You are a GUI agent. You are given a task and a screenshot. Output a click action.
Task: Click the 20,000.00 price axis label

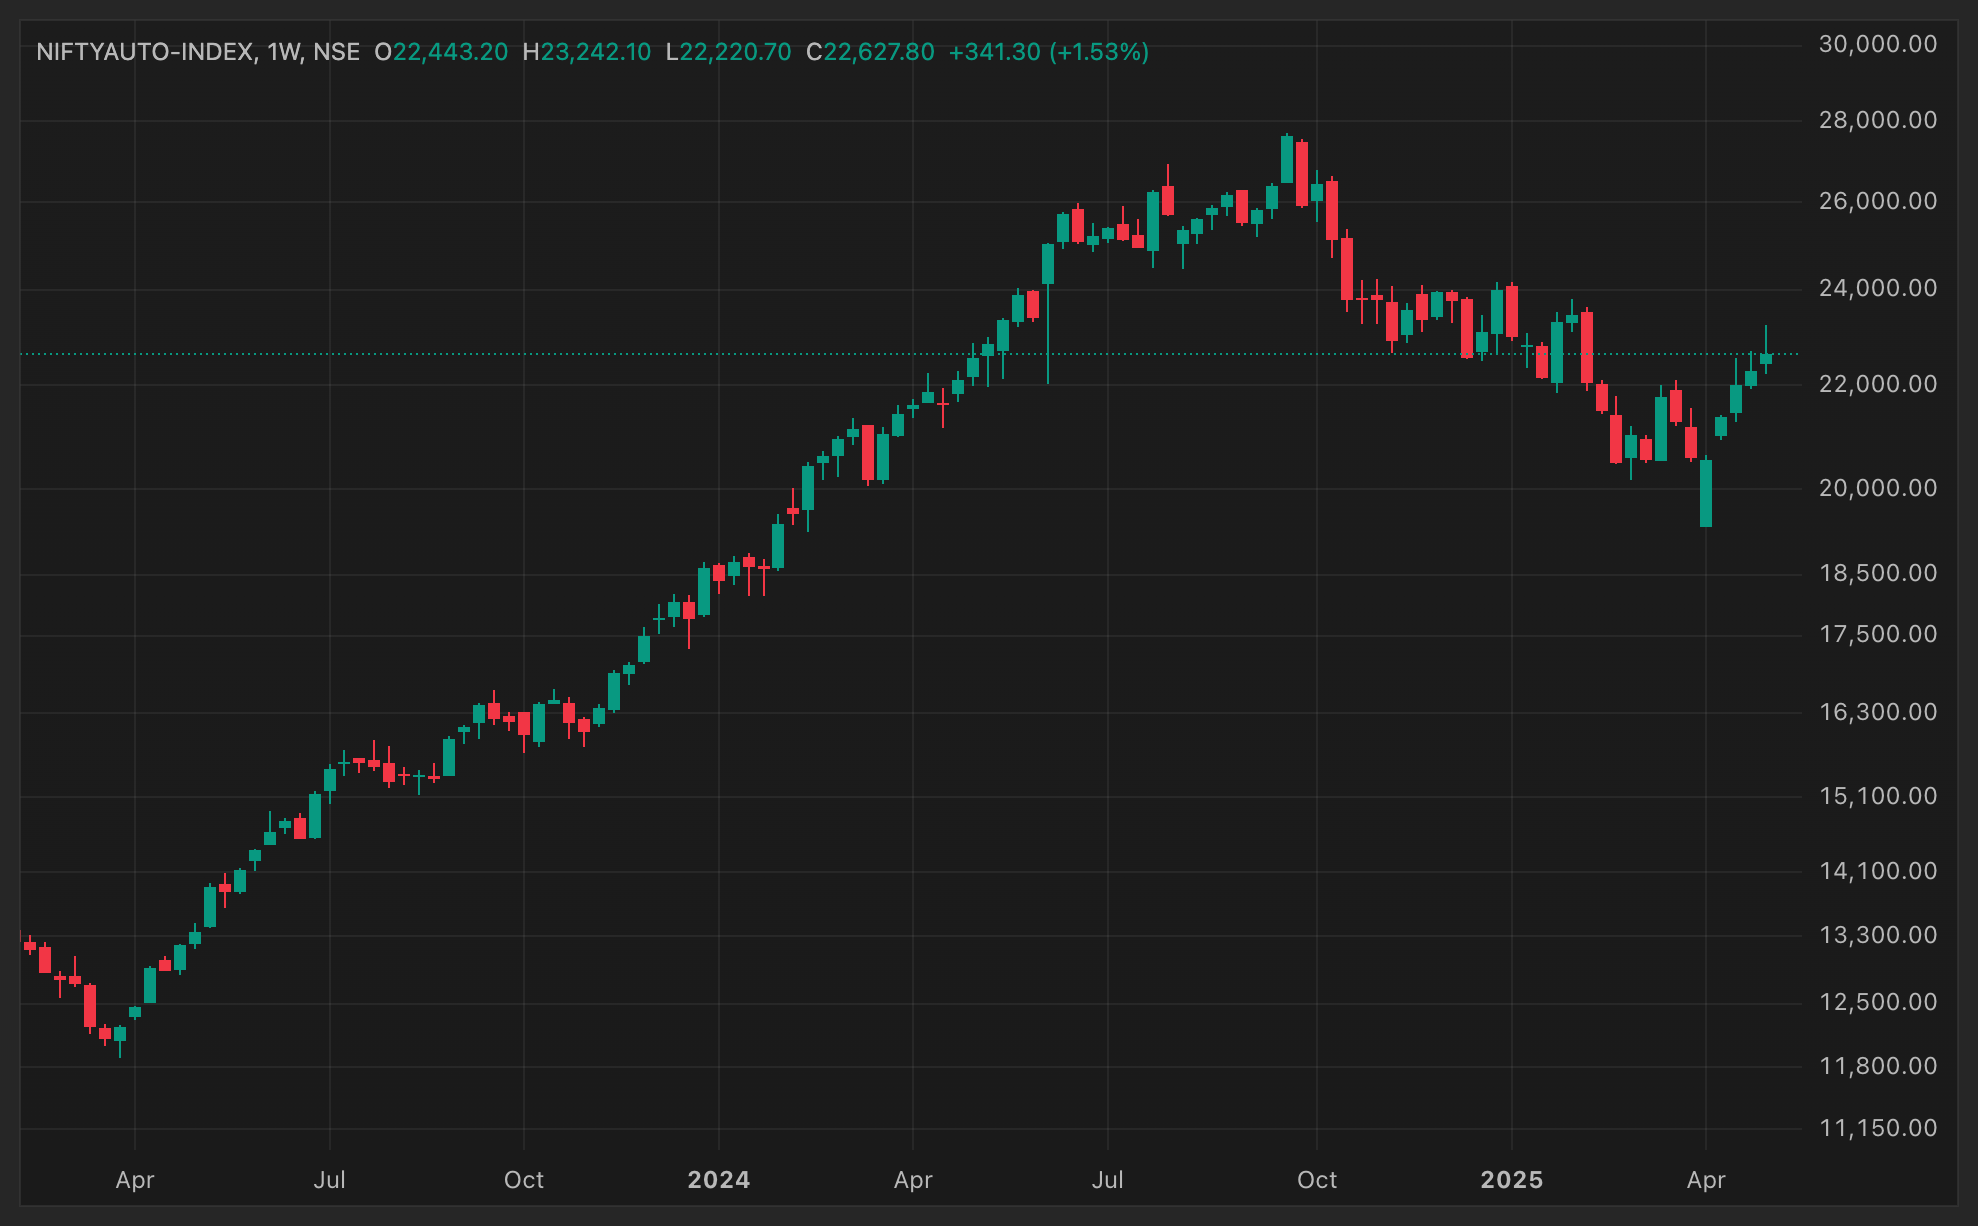pyautogui.click(x=1878, y=488)
